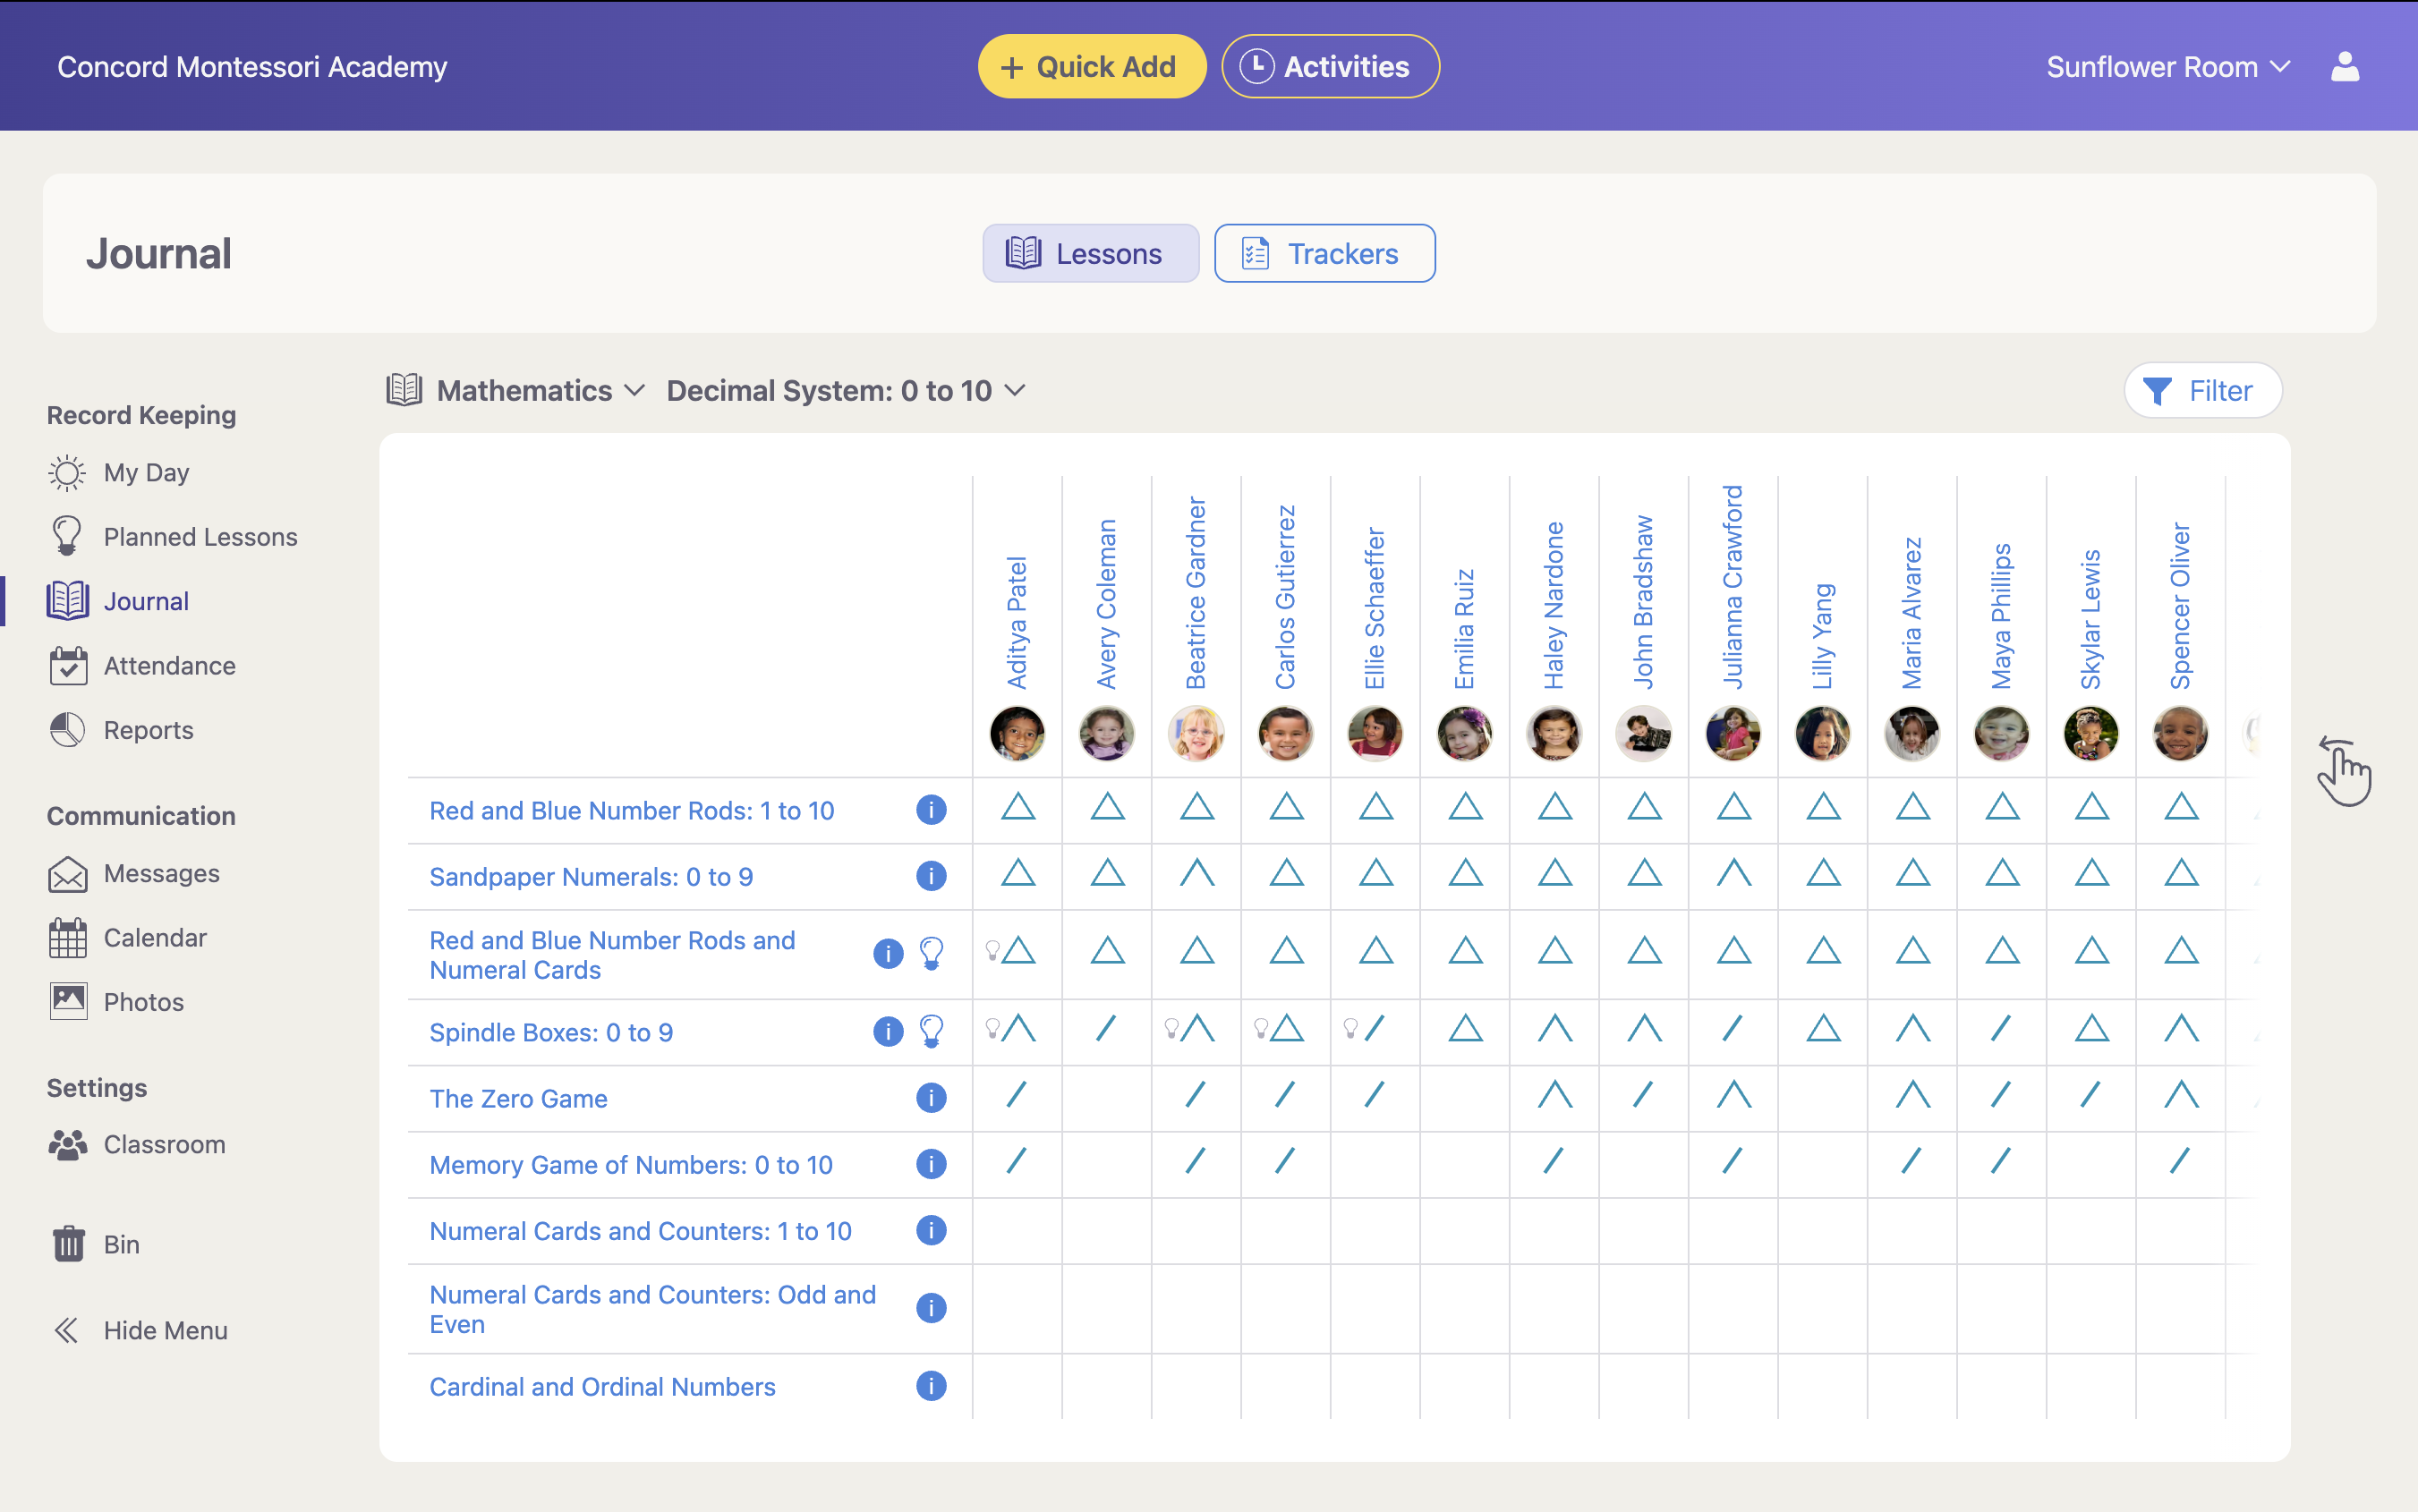2418x1512 pixels.
Task: Open Attendance from the sidebar
Action: click(x=169, y=666)
